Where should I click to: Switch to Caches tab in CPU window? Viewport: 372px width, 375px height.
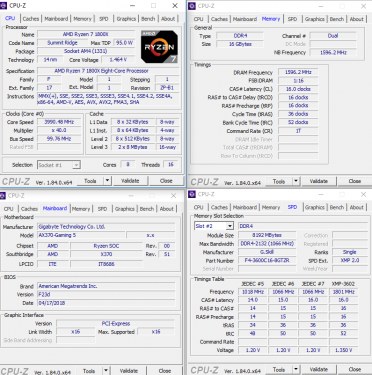[x=31, y=19]
